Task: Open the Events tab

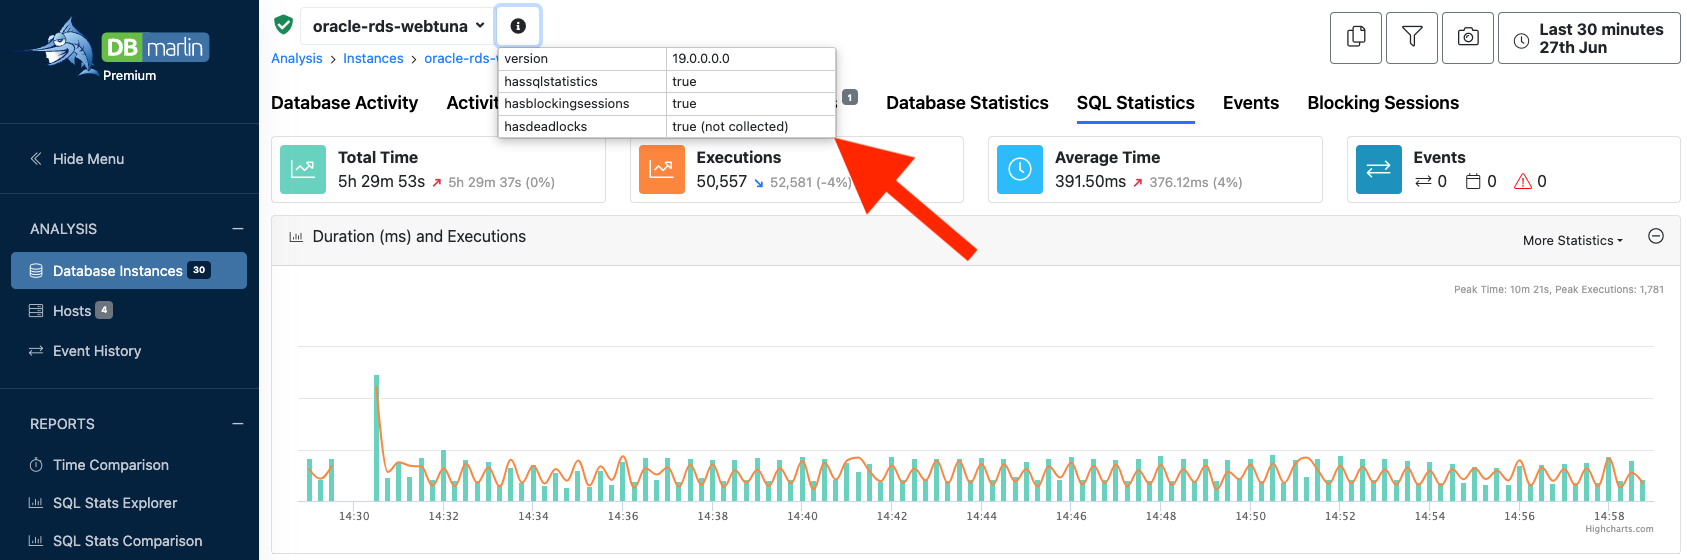Action: 1251,103
